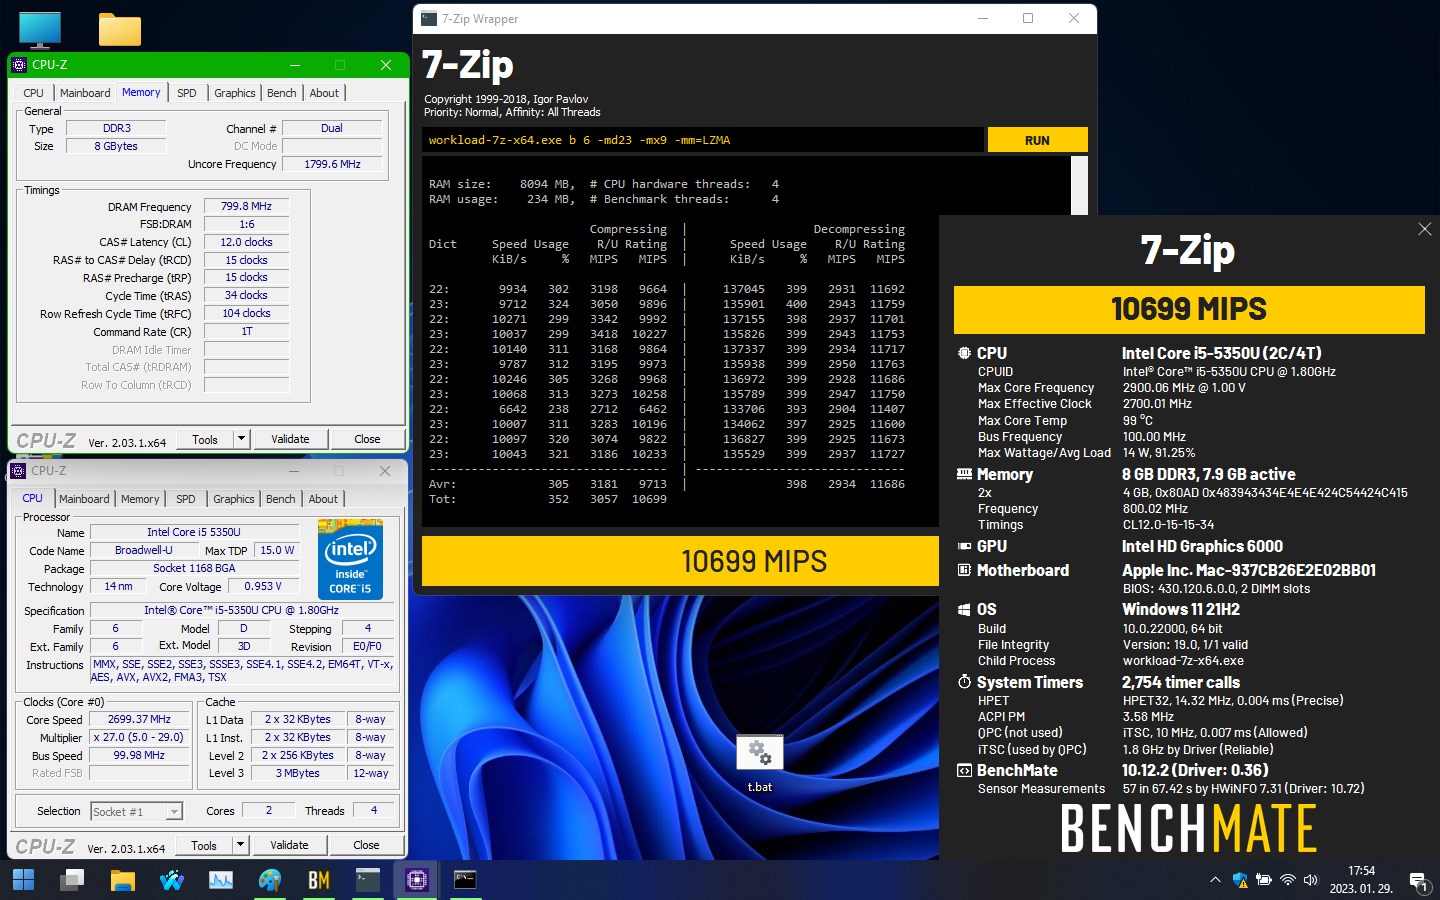1440x900 pixels.
Task: Click the 10699 MIPS result bar in 7-Zip Wrapper
Action: 680,561
